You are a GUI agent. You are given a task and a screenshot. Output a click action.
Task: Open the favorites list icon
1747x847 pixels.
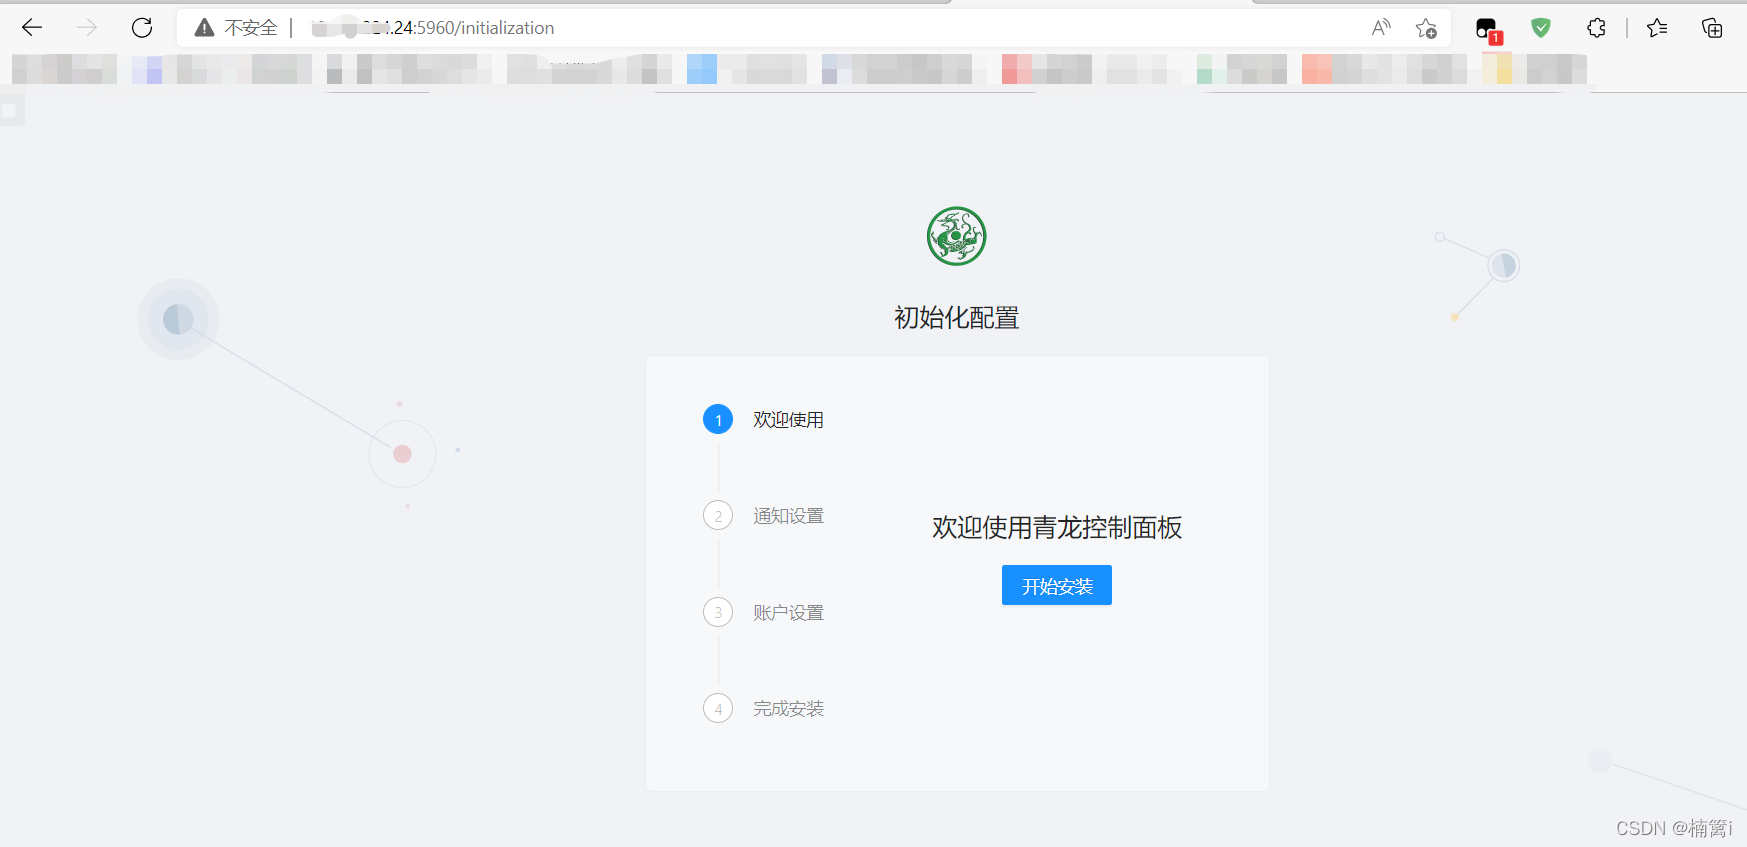(x=1657, y=28)
